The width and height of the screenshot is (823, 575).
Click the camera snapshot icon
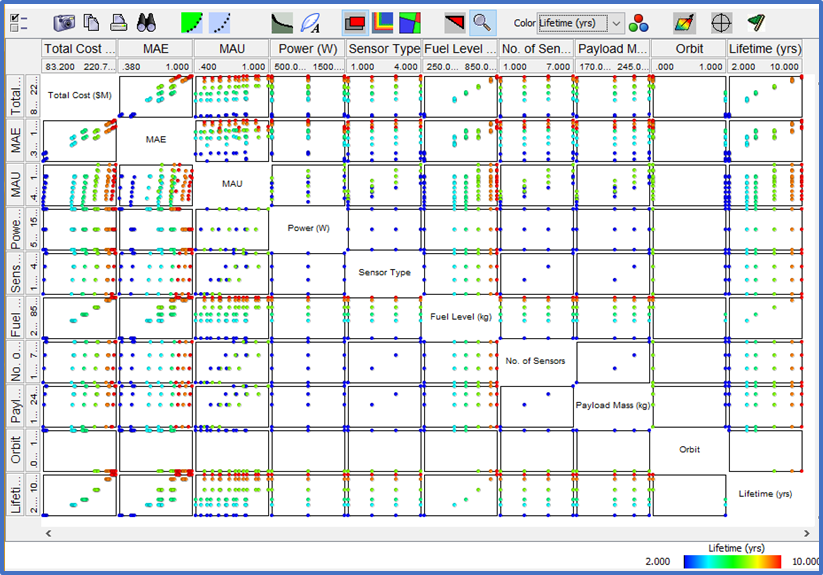[x=64, y=22]
